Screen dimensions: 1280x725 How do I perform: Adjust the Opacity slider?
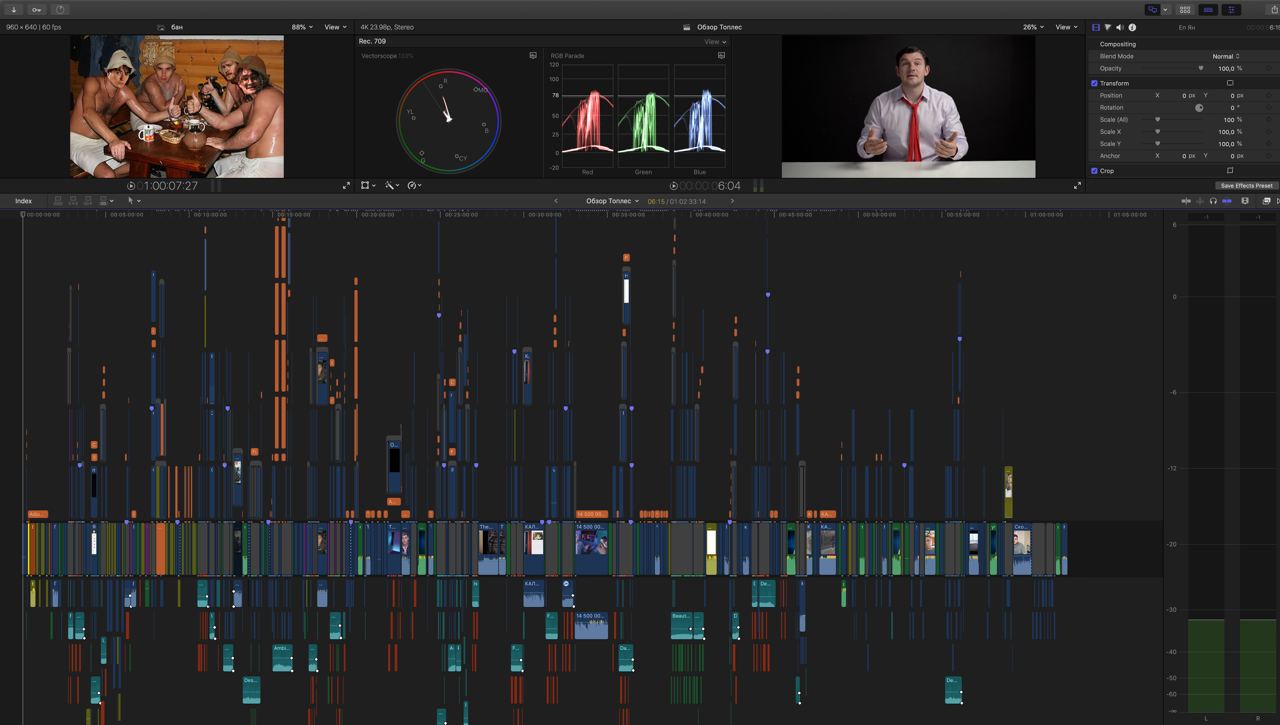tap(1201, 68)
